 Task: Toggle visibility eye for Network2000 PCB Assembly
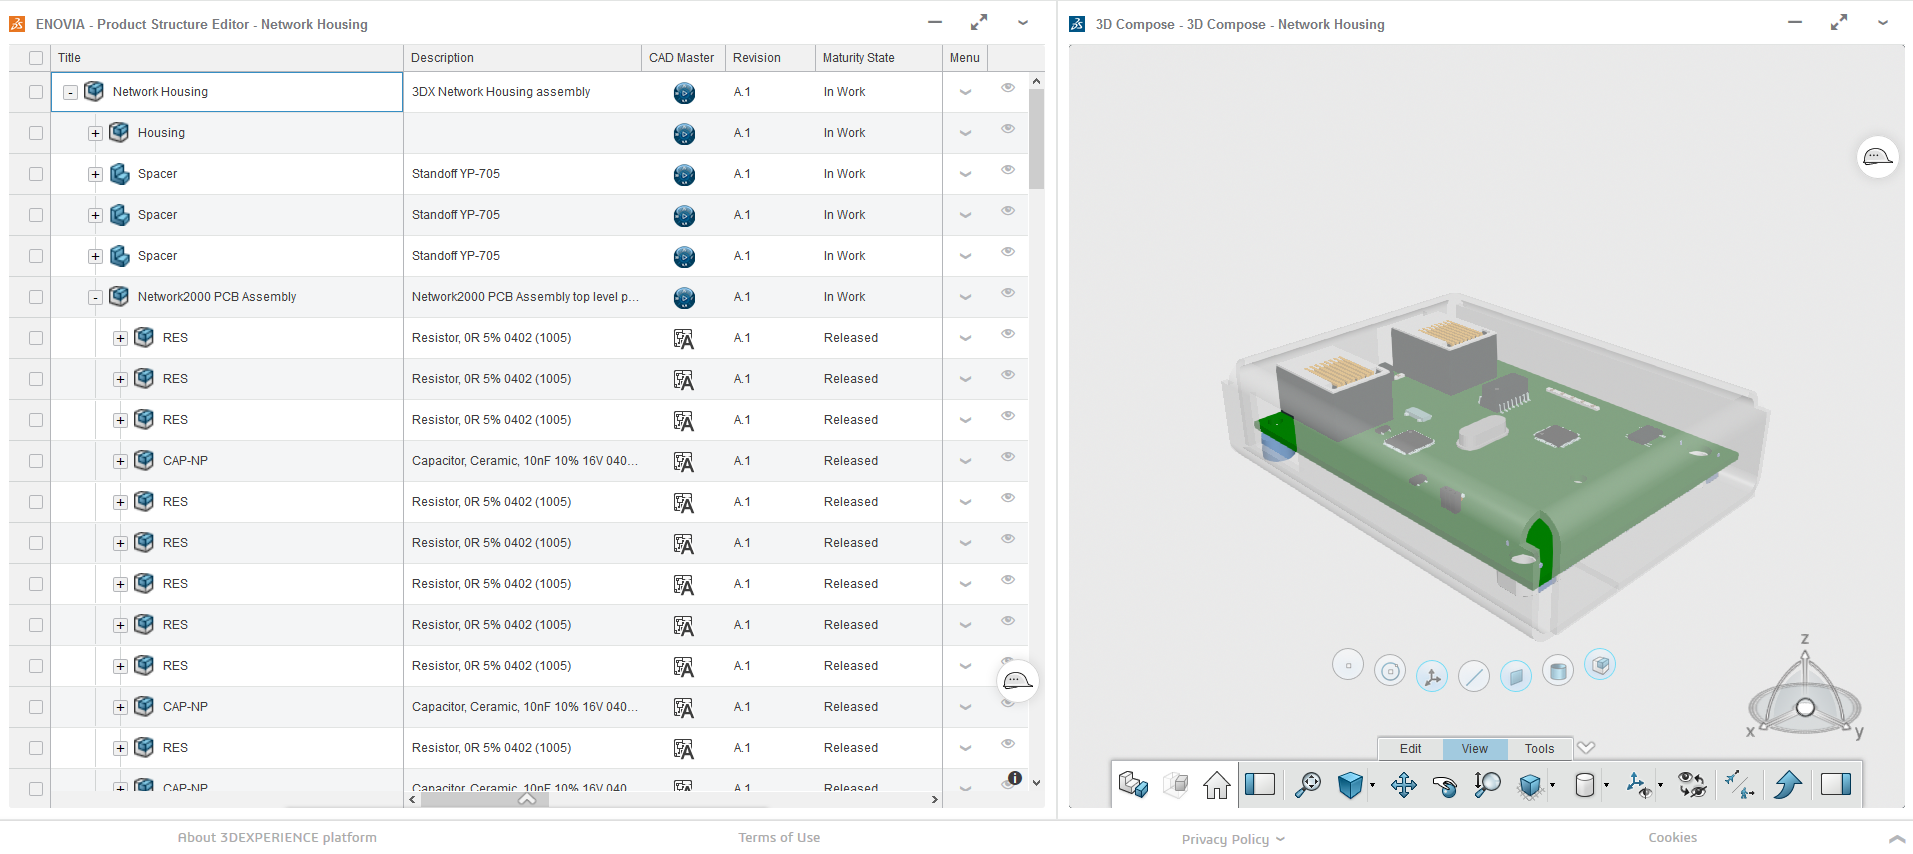tap(1008, 293)
